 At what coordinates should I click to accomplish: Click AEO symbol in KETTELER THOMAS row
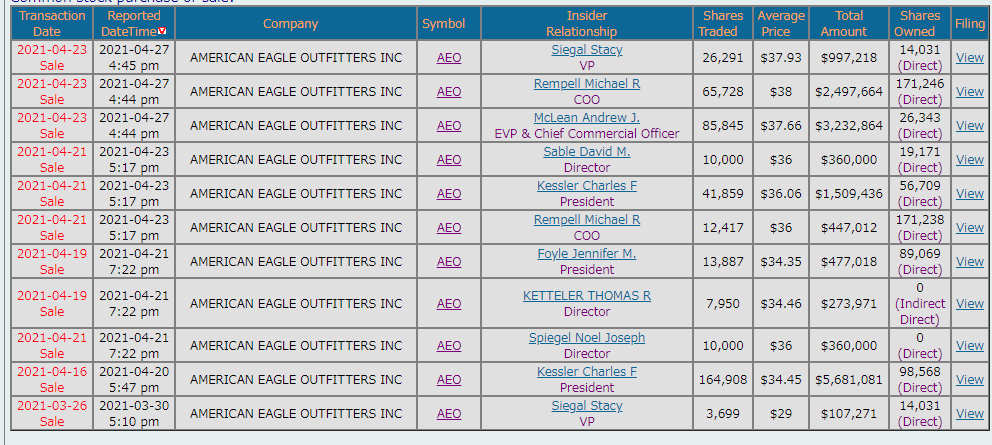pos(449,303)
